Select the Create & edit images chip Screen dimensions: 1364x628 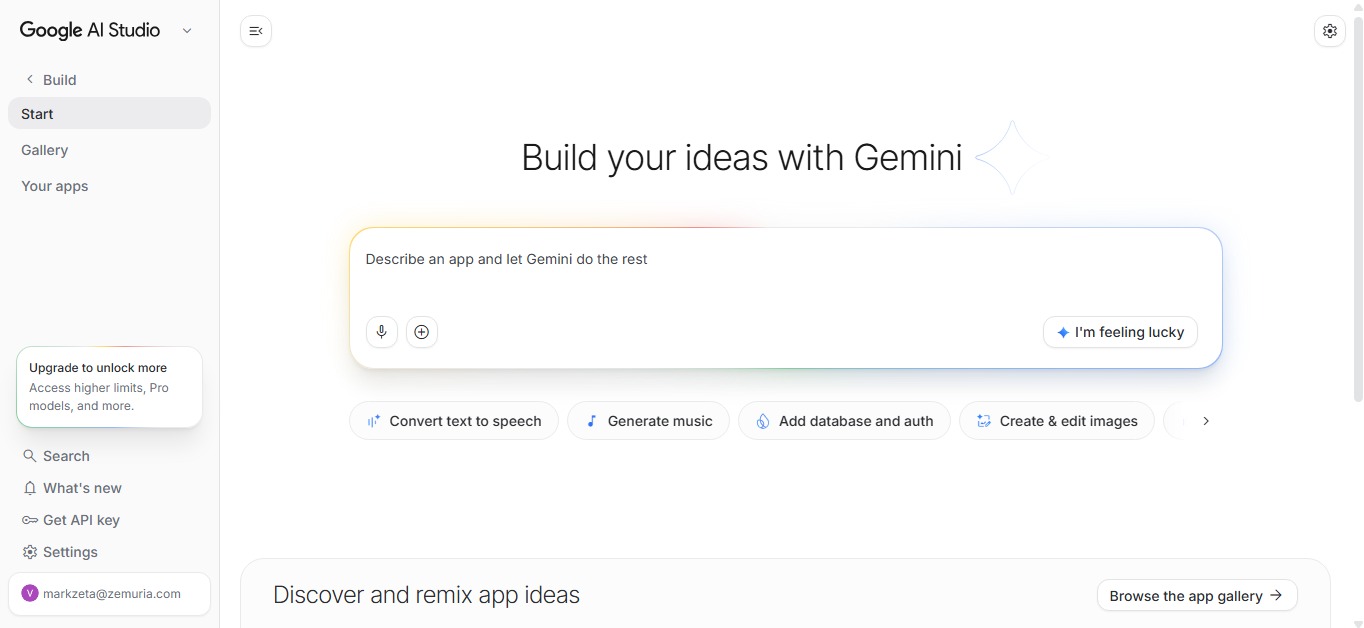click(1056, 421)
